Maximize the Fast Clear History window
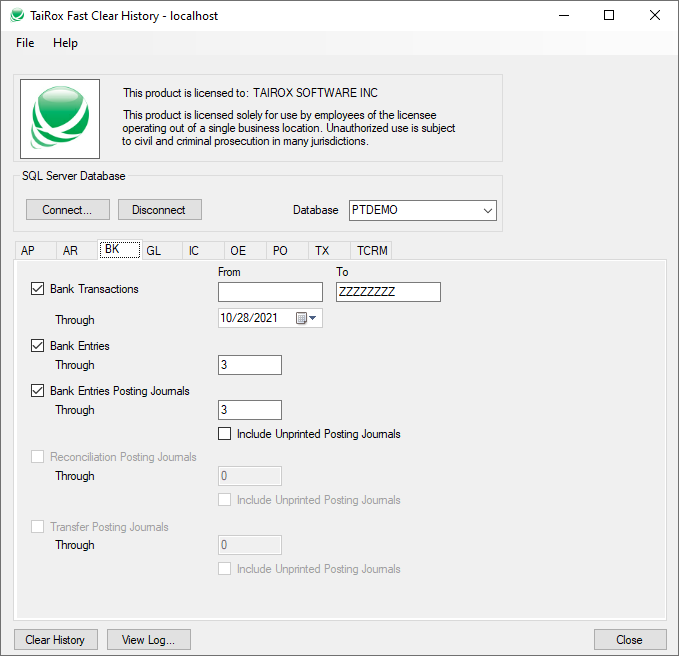The image size is (679, 656). coord(609,16)
